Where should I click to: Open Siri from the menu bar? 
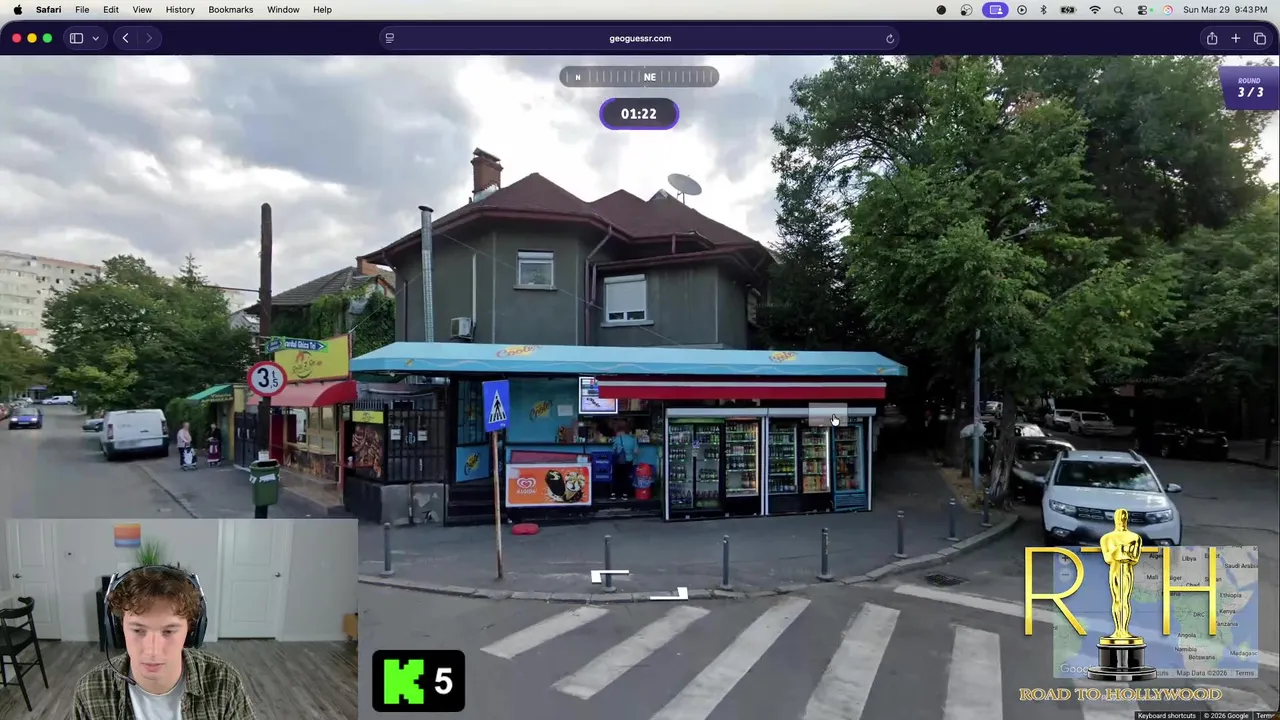1167,10
